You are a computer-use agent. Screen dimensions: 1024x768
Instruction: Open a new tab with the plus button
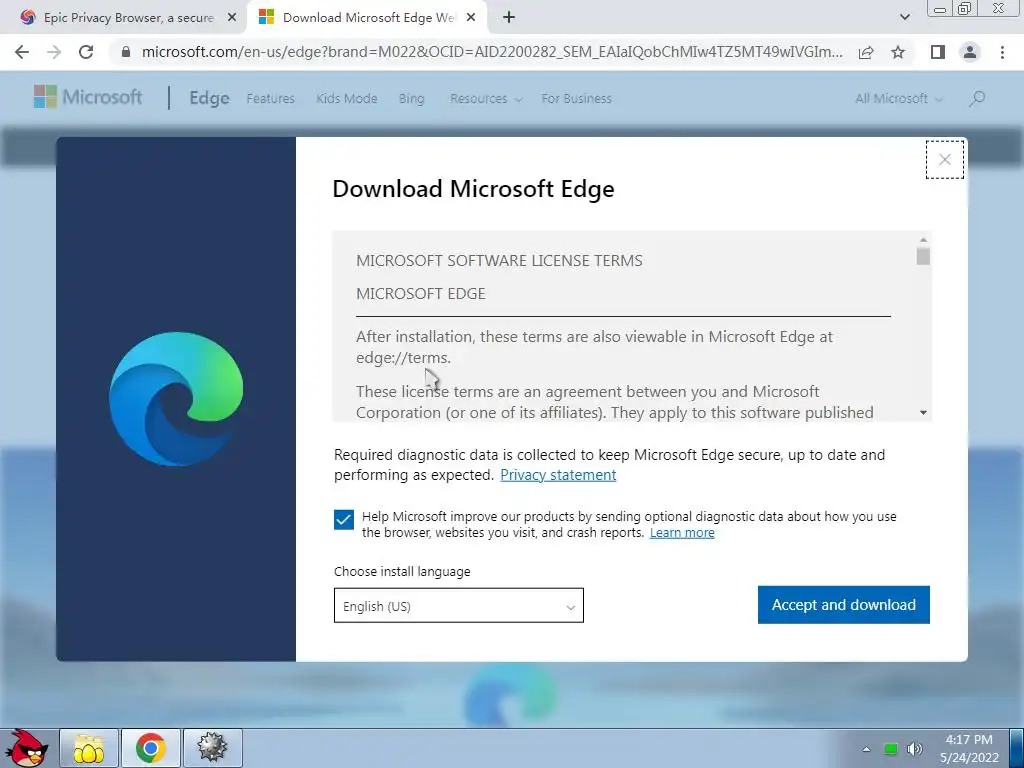coord(509,18)
